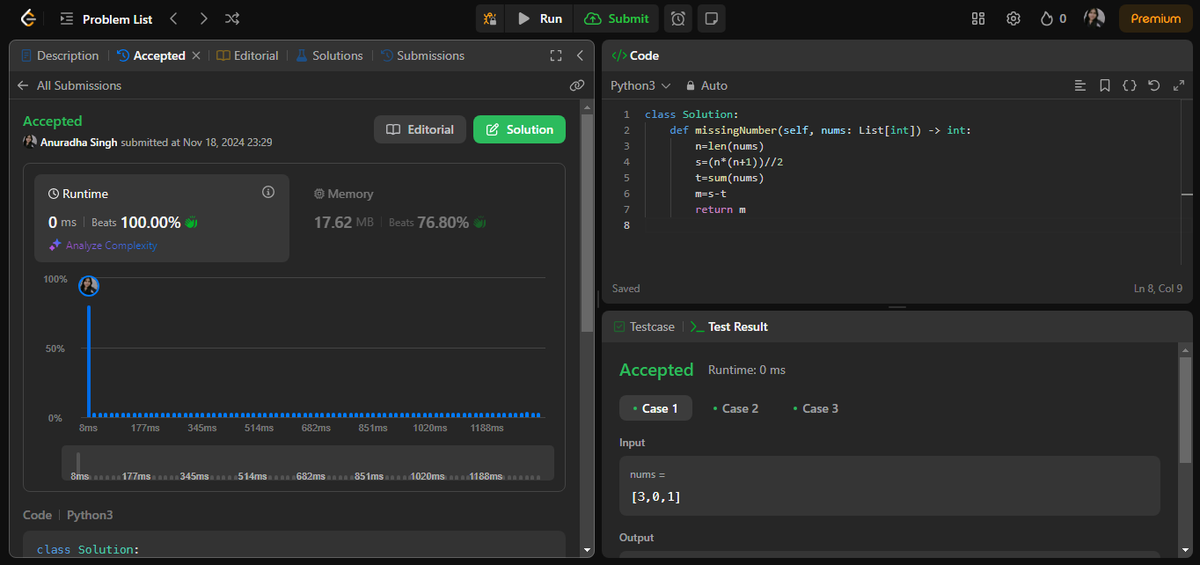
Task: Click the streak fire counter
Action: pyautogui.click(x=1053, y=19)
